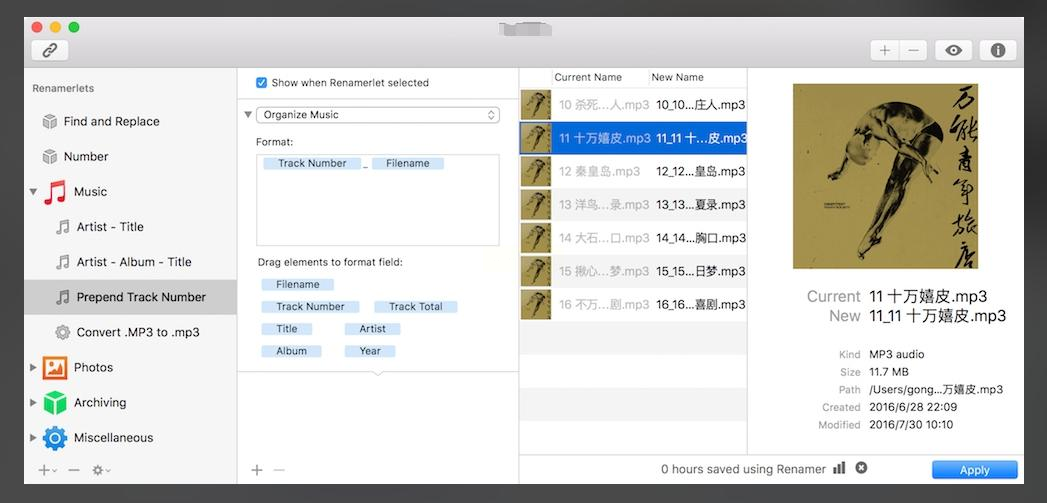The height and width of the screenshot is (503, 1047).
Task: Click inside the Format field
Action: click(x=377, y=200)
